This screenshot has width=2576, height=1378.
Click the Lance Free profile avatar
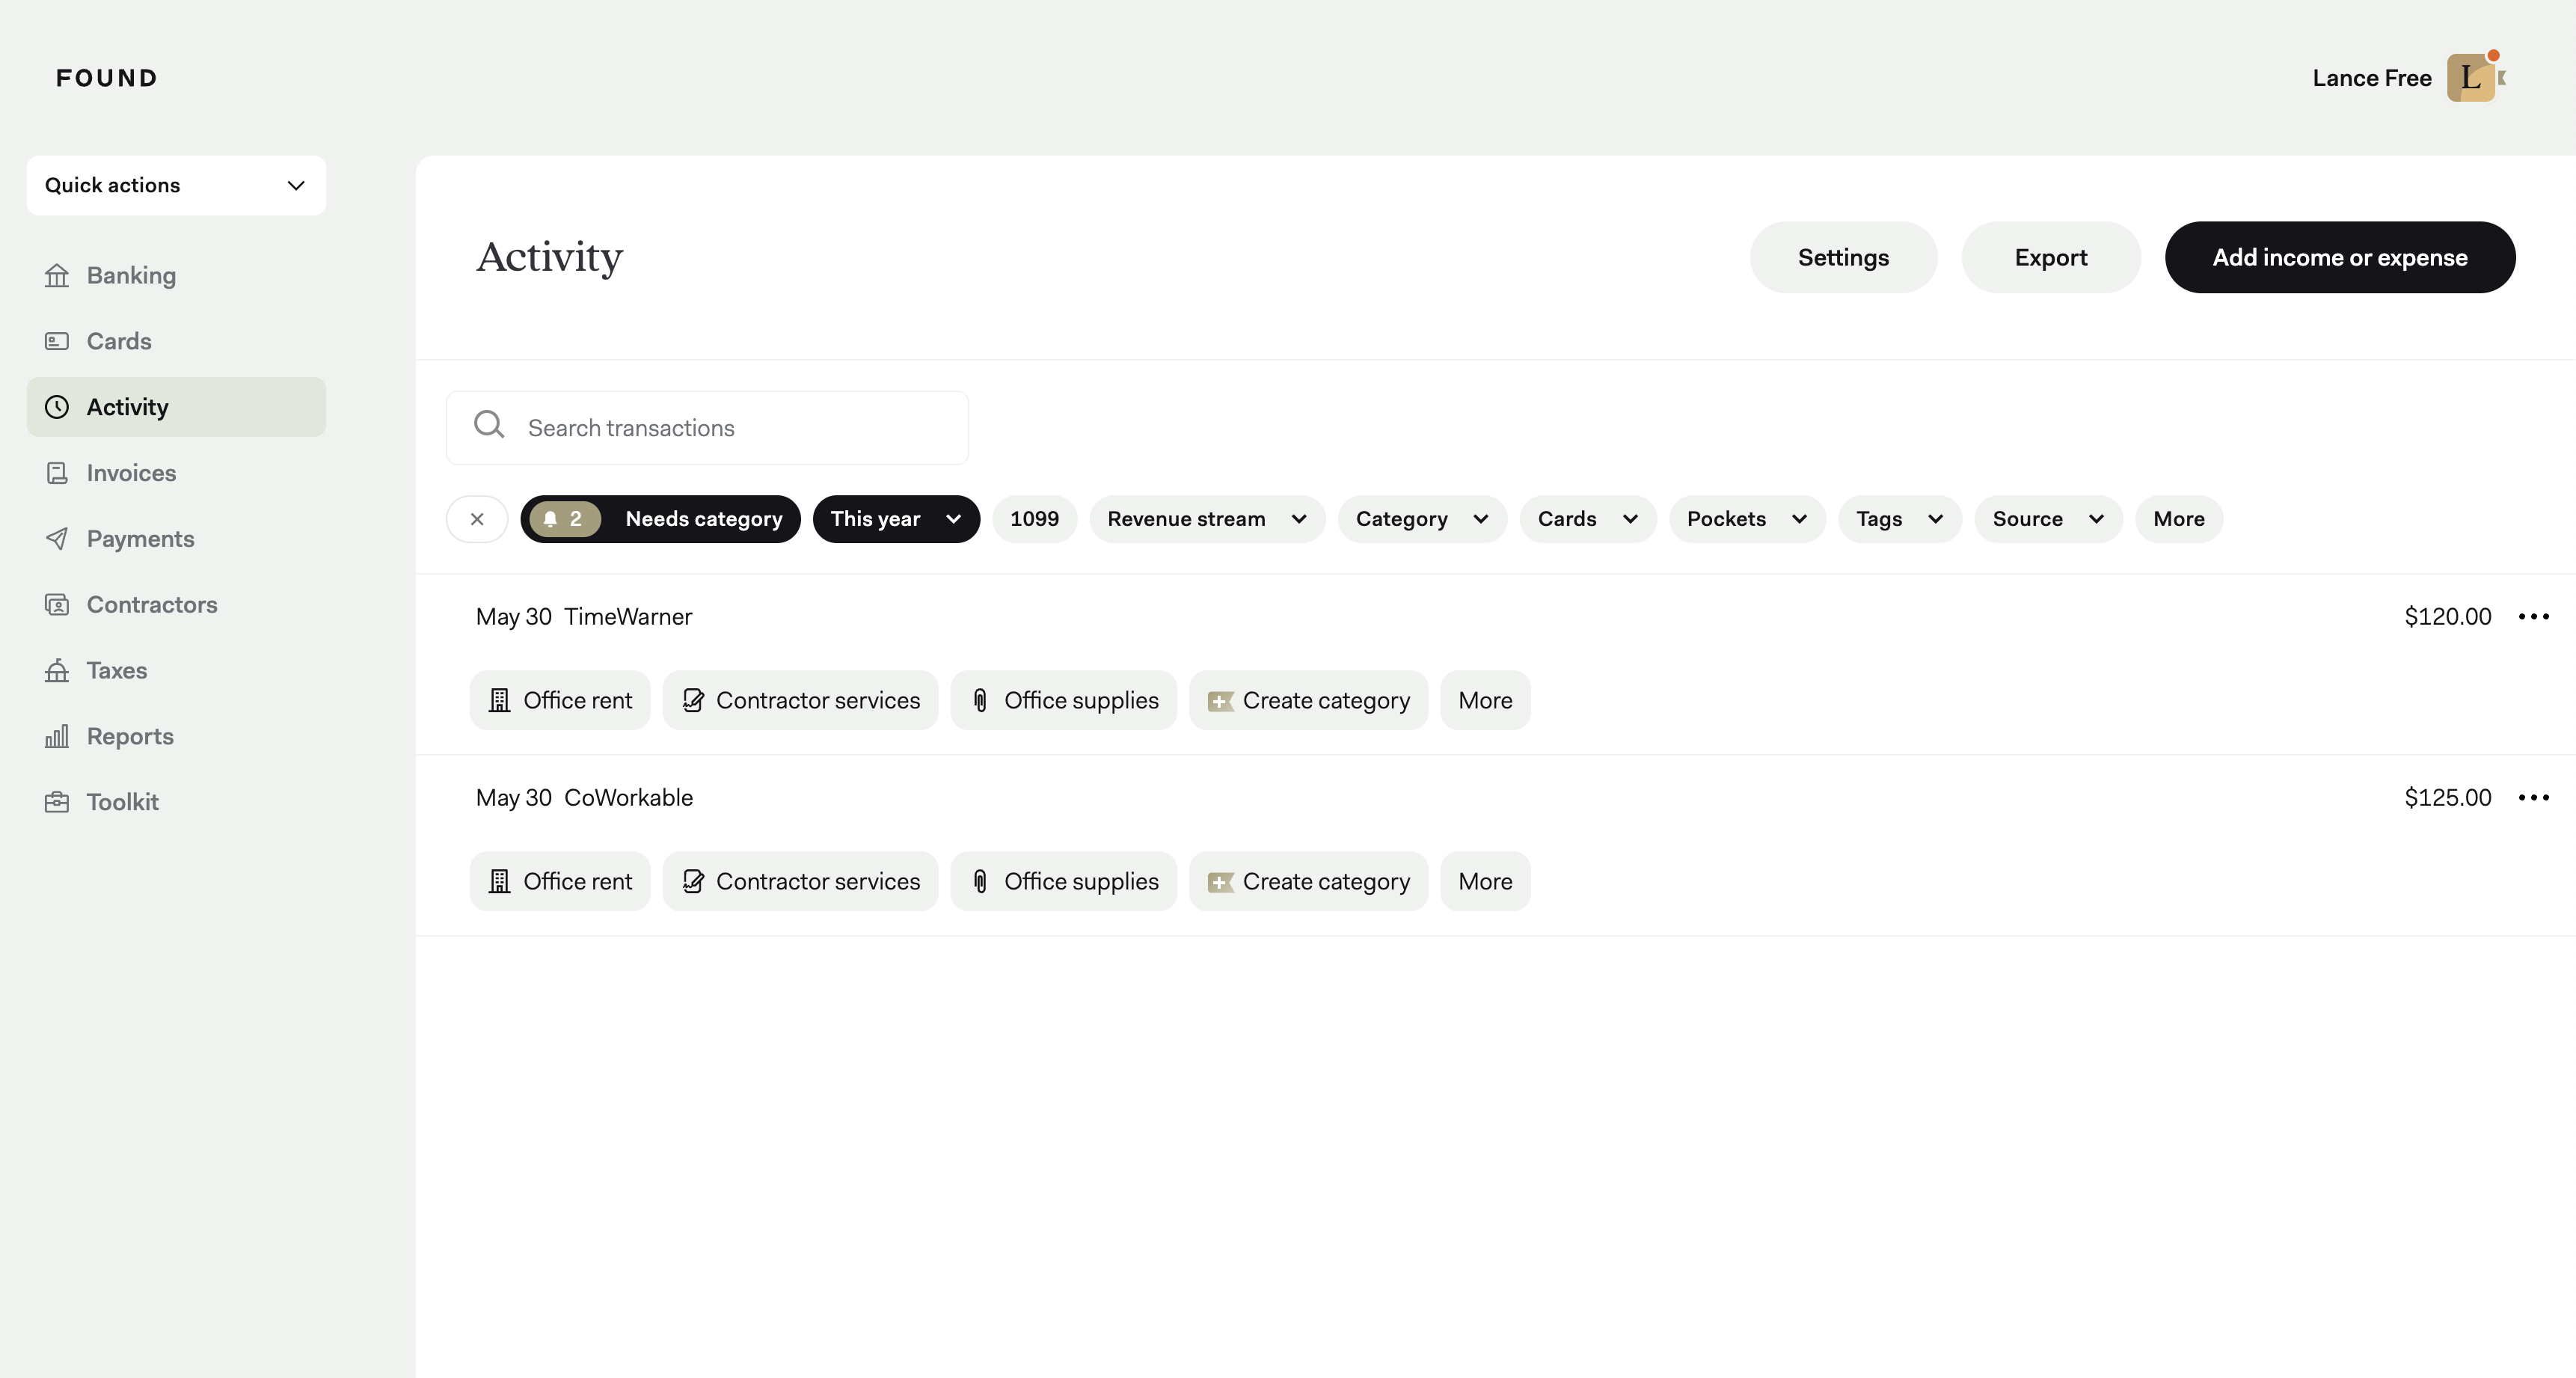2471,78
